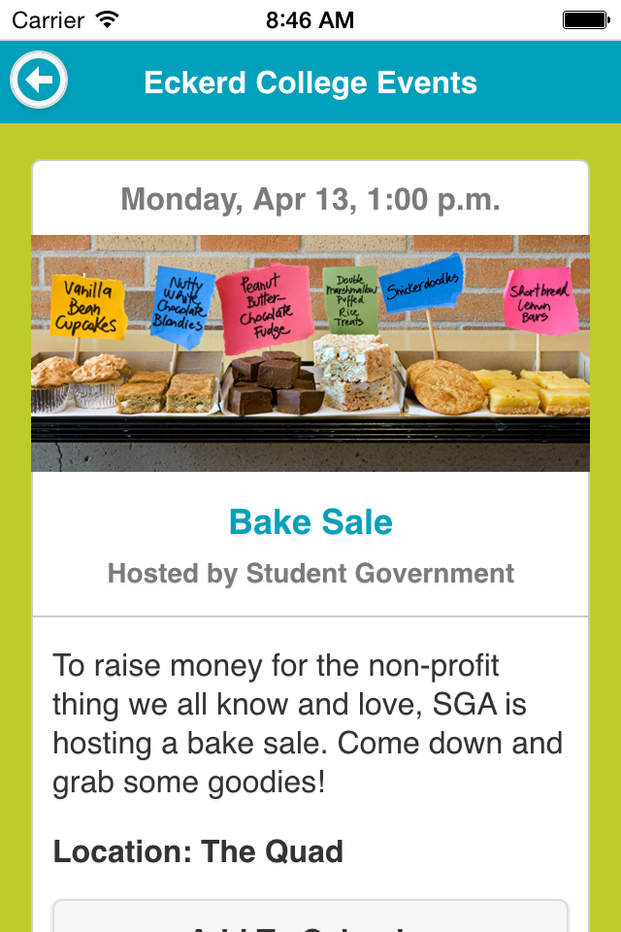Select the Monday, Apr 13 date heading

click(310, 199)
